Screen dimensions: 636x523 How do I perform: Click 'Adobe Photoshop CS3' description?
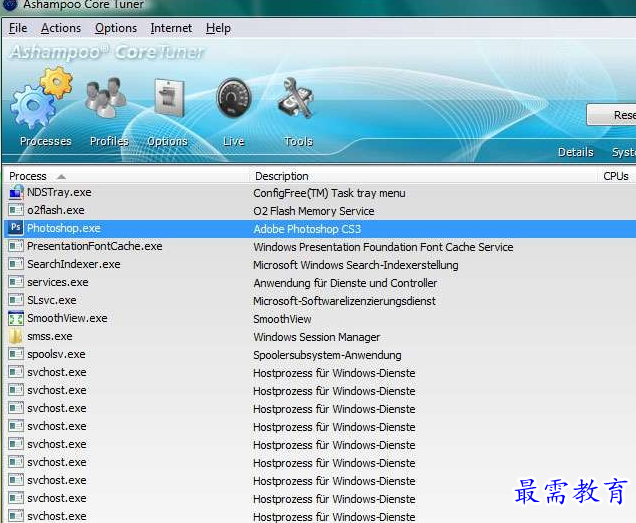(x=307, y=229)
